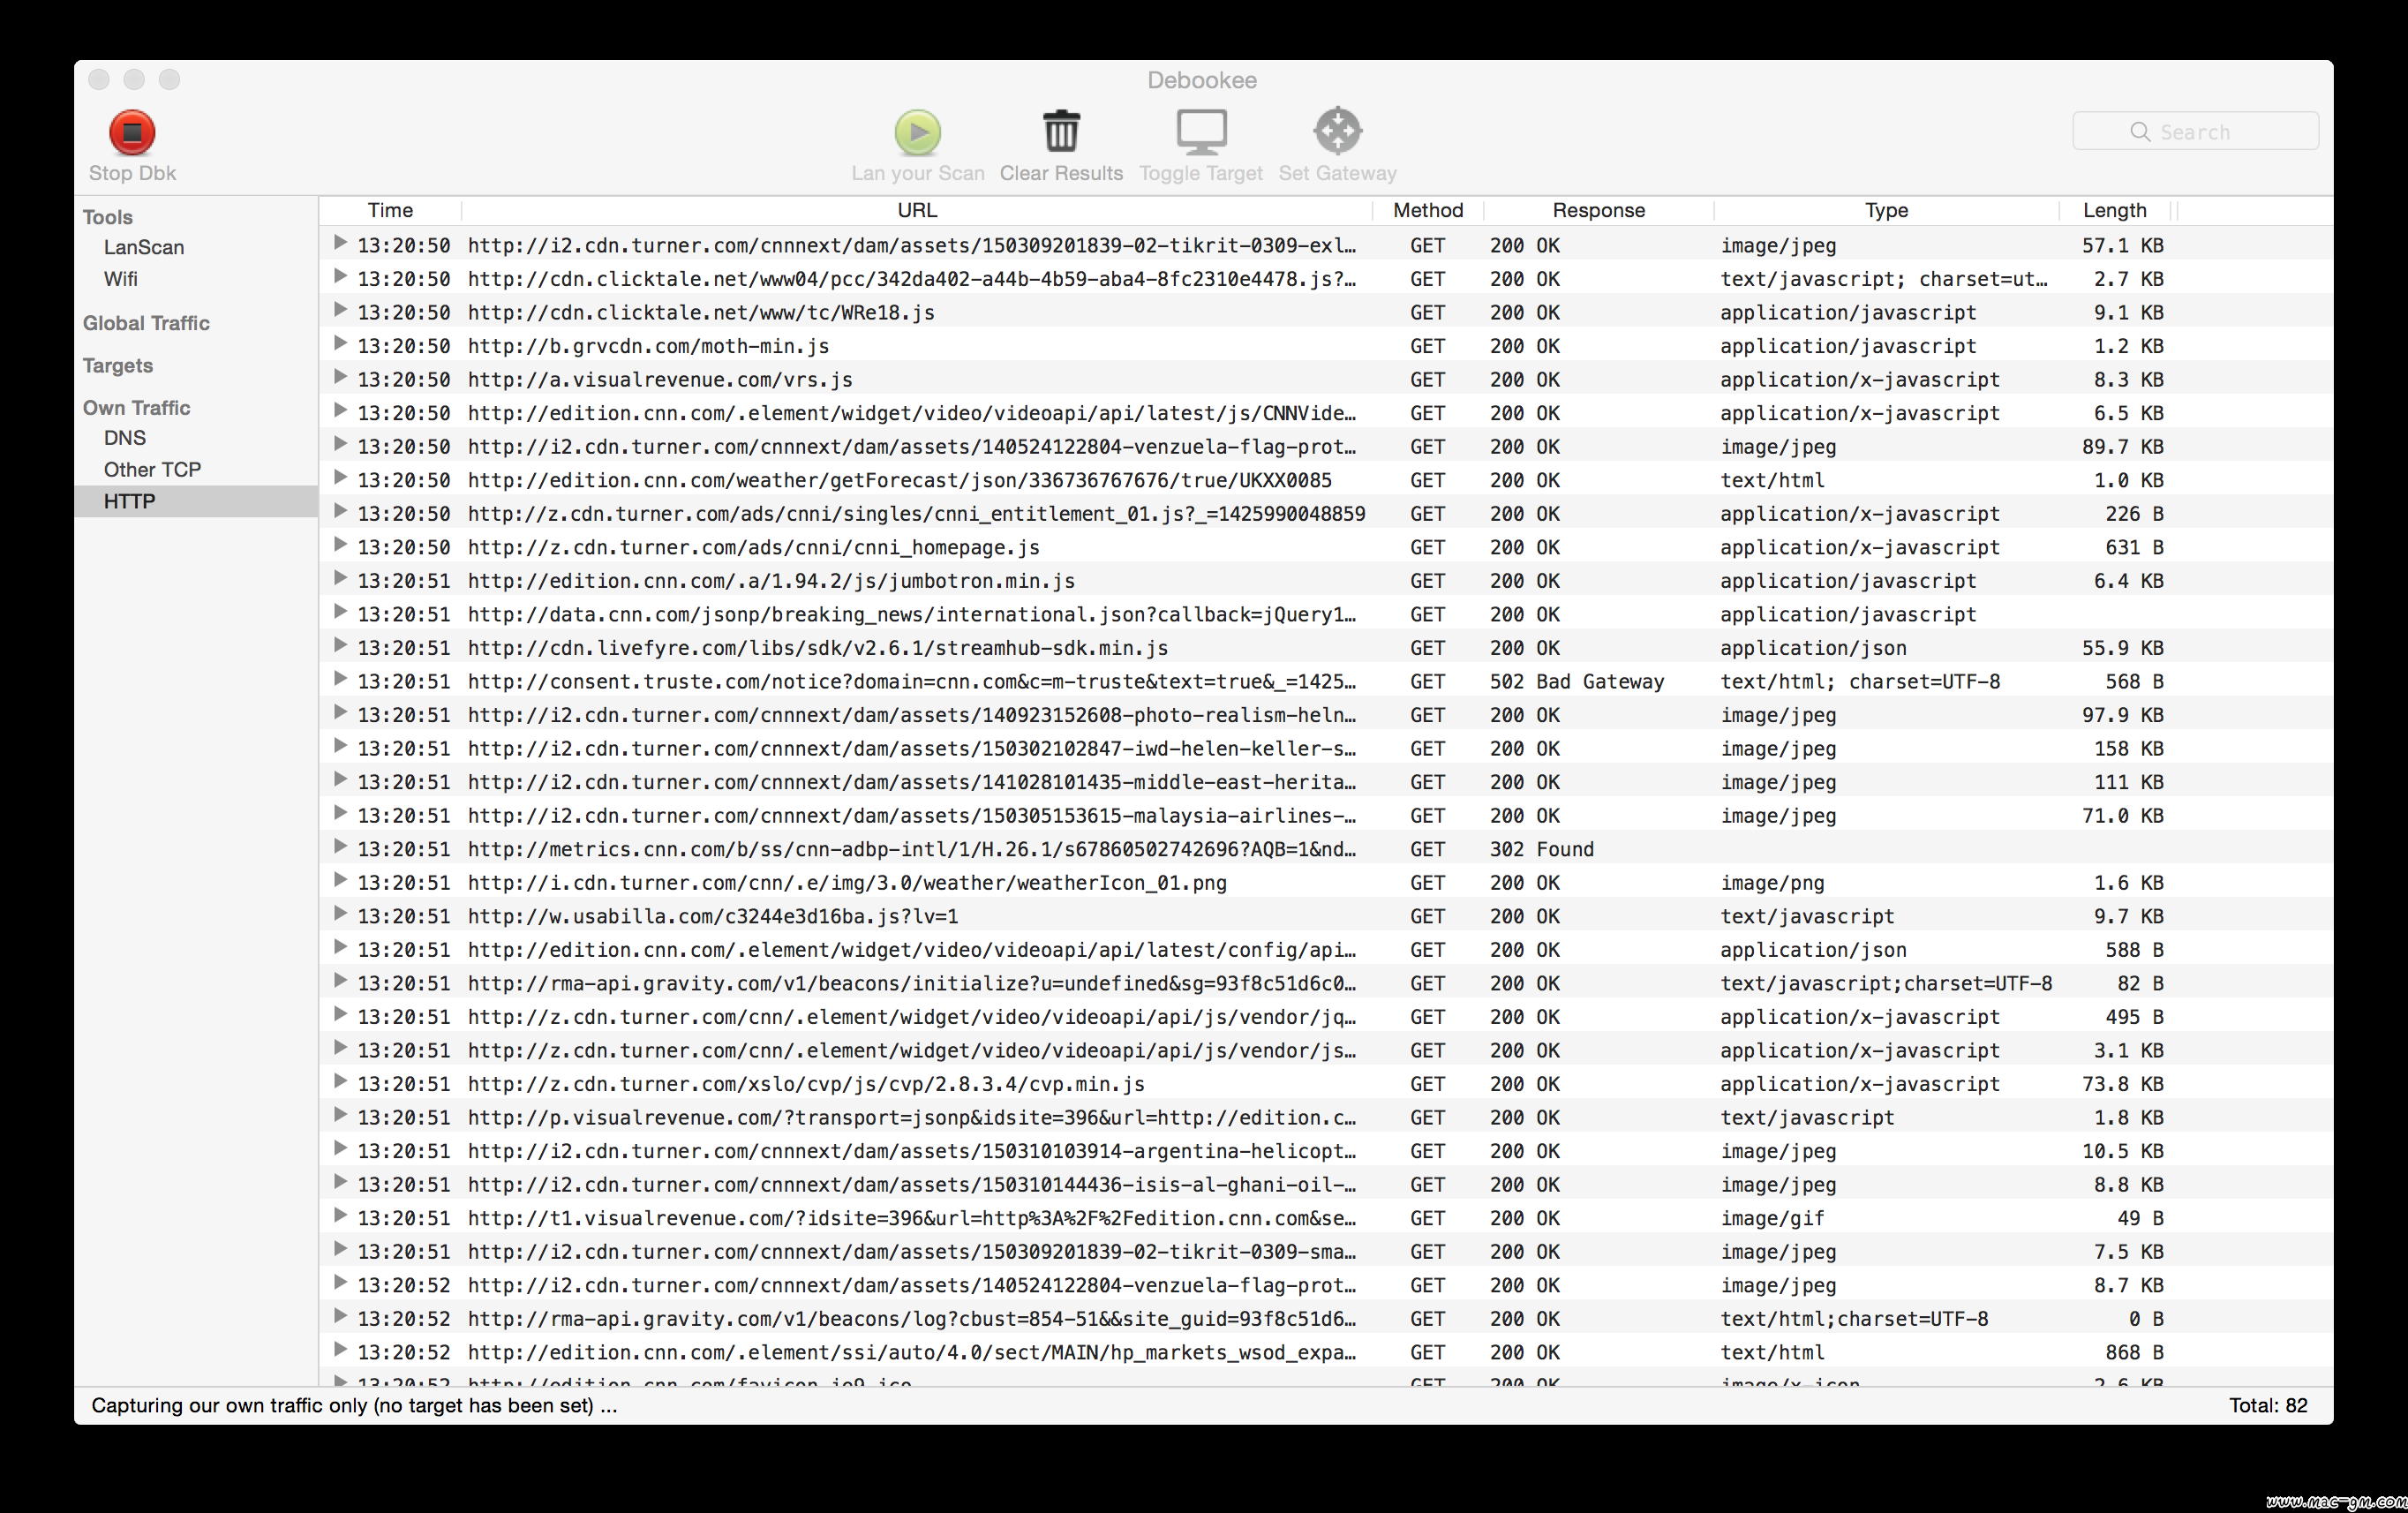The image size is (2408, 1513).
Task: Click the Set Gateway crosshair icon
Action: pyautogui.click(x=1337, y=132)
